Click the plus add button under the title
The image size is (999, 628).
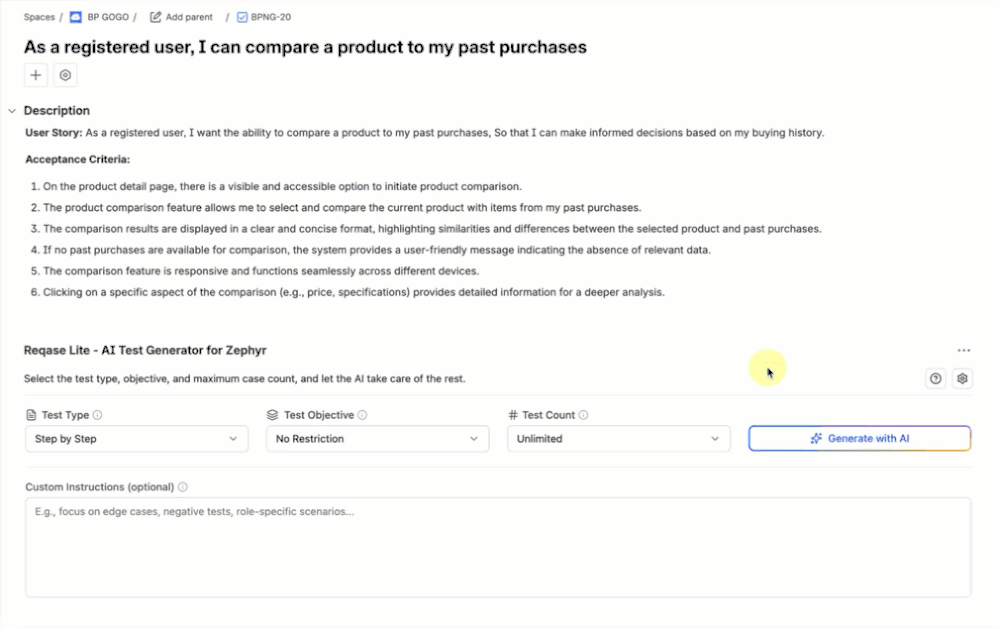(36, 75)
